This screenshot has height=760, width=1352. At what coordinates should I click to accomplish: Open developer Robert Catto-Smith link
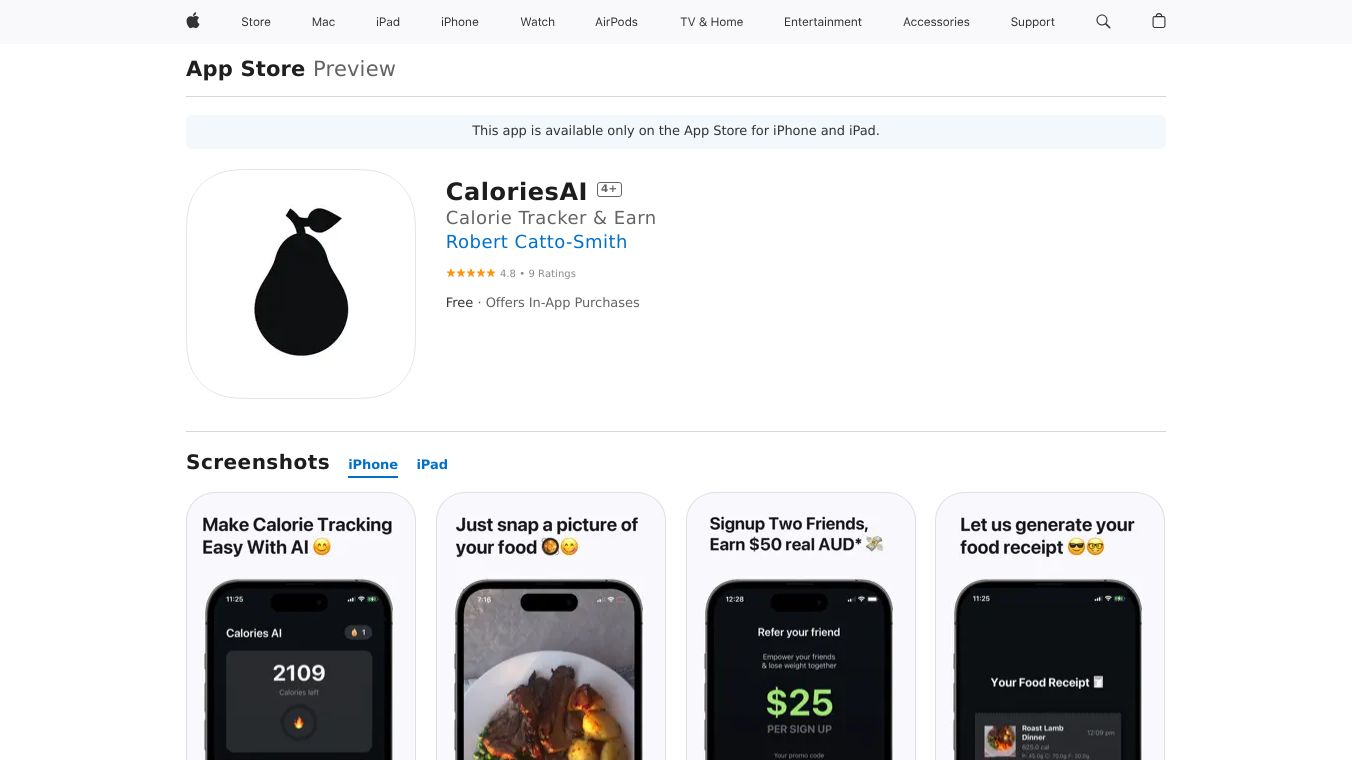[536, 242]
